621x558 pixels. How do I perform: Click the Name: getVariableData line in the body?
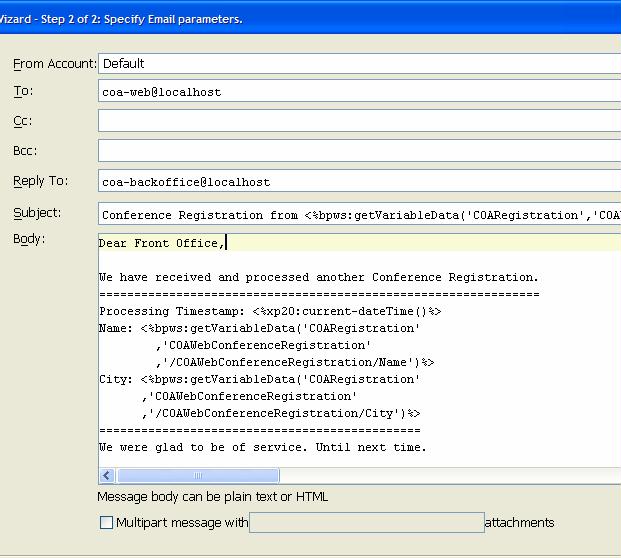coord(260,328)
